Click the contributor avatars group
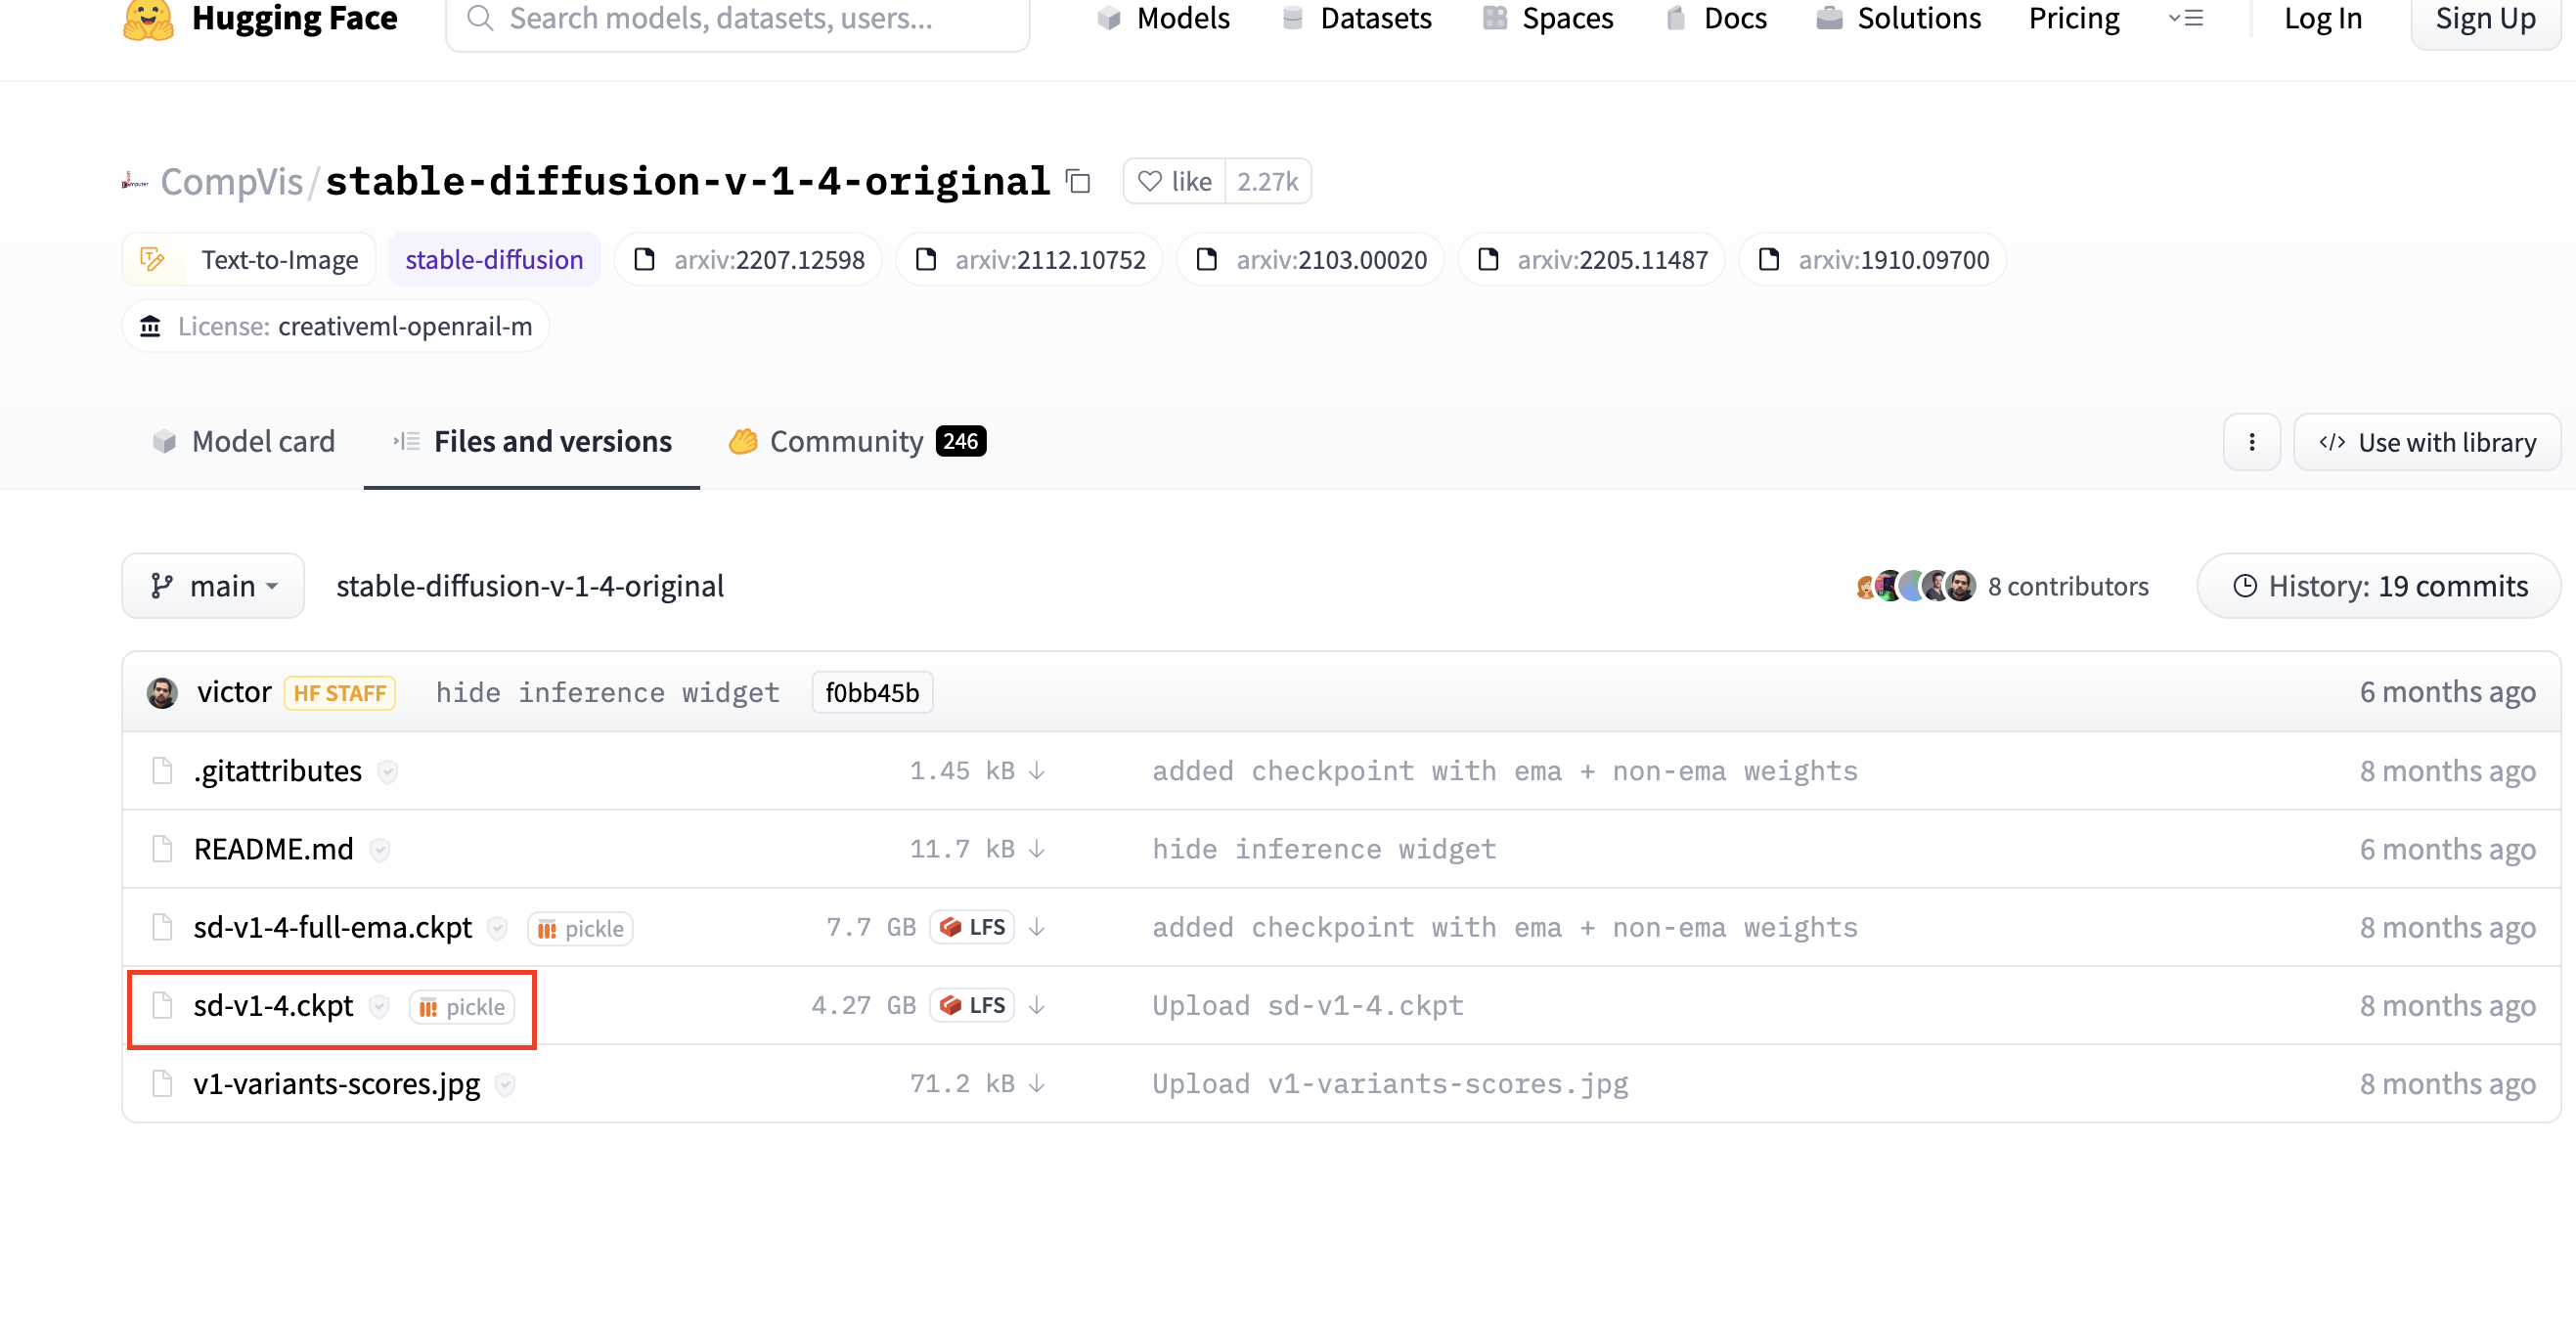 1915,586
